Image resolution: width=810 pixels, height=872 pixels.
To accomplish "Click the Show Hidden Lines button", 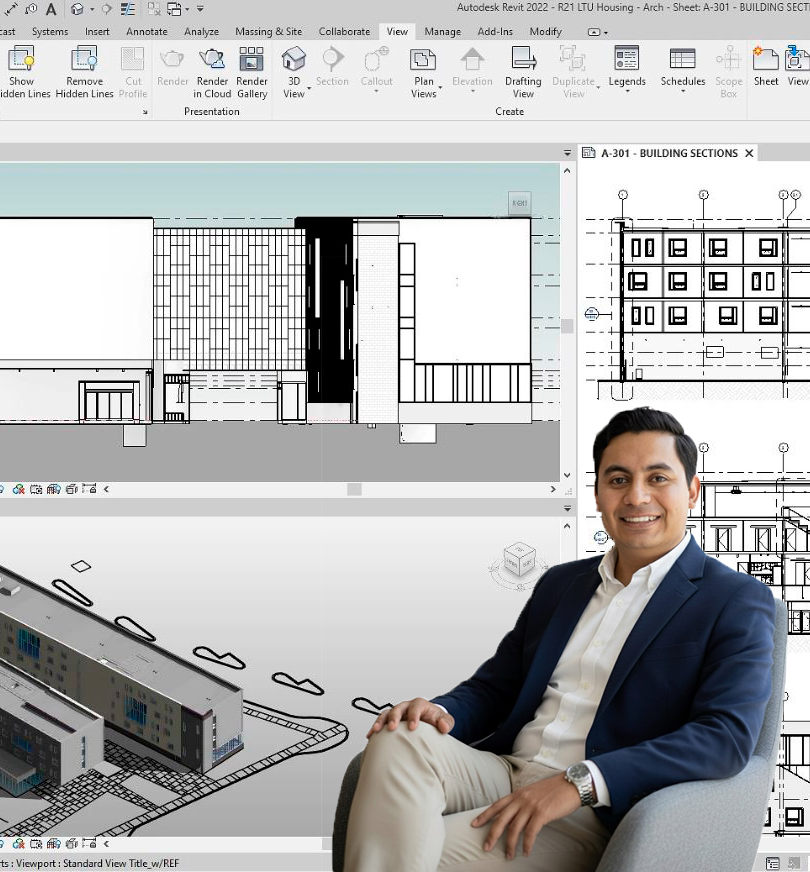I will tap(22, 70).
